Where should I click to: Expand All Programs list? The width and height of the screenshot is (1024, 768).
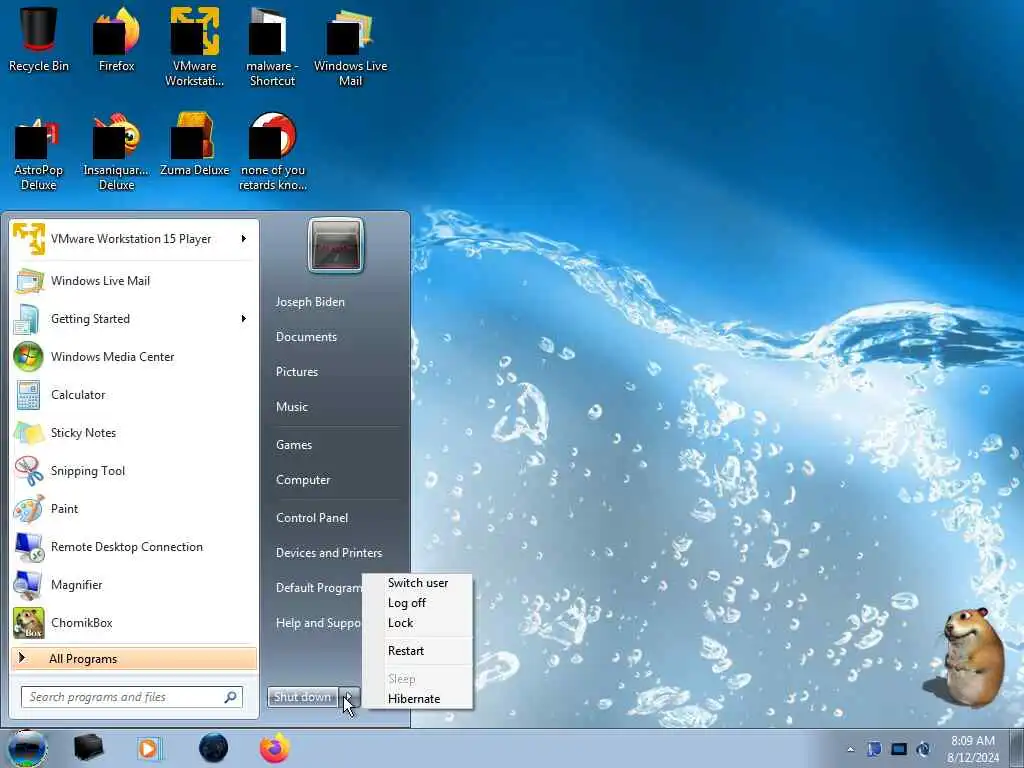pos(134,658)
